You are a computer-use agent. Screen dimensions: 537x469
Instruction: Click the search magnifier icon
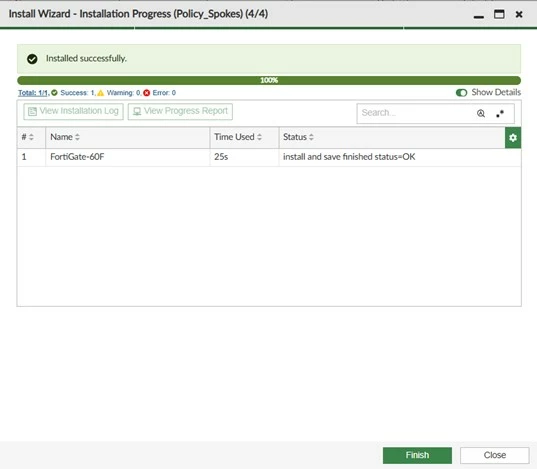[x=481, y=113]
